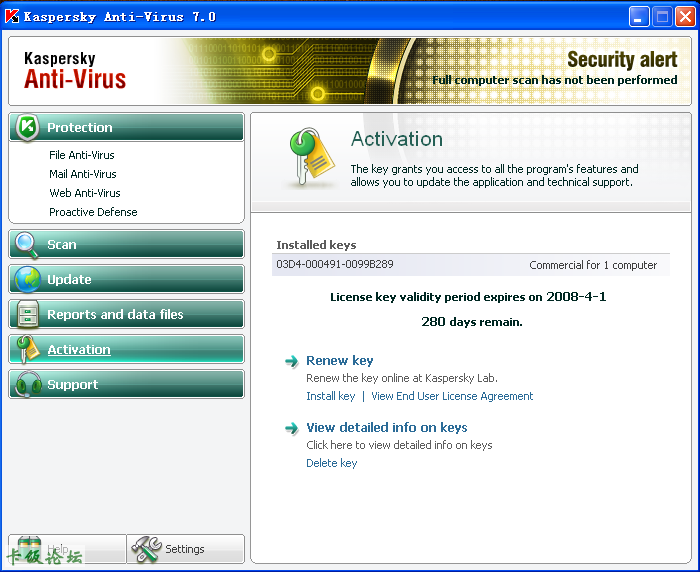Viewport: 700px width, 572px height.
Task: Click the Delete key link
Action: (x=332, y=463)
